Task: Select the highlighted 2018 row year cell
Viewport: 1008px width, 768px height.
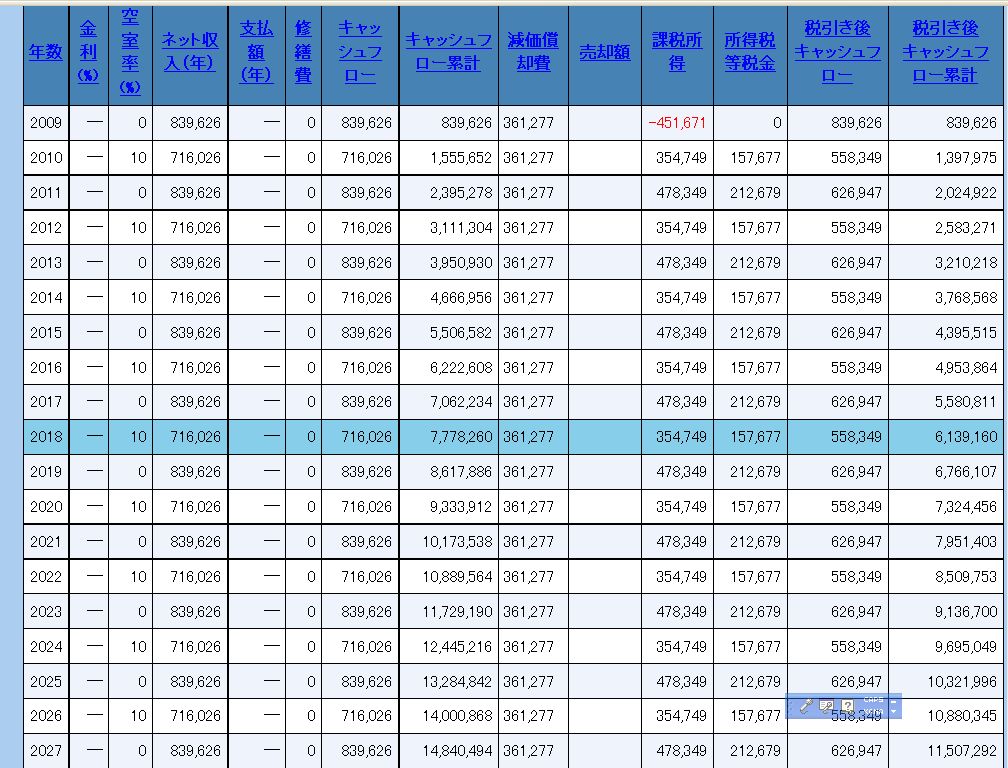Action: pos(46,437)
